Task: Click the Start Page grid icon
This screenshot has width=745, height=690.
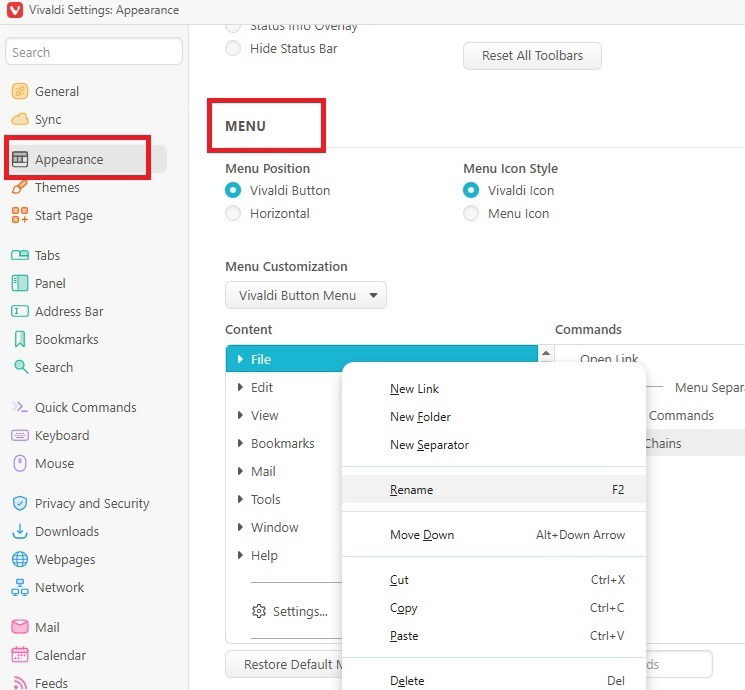Action: (x=20, y=215)
